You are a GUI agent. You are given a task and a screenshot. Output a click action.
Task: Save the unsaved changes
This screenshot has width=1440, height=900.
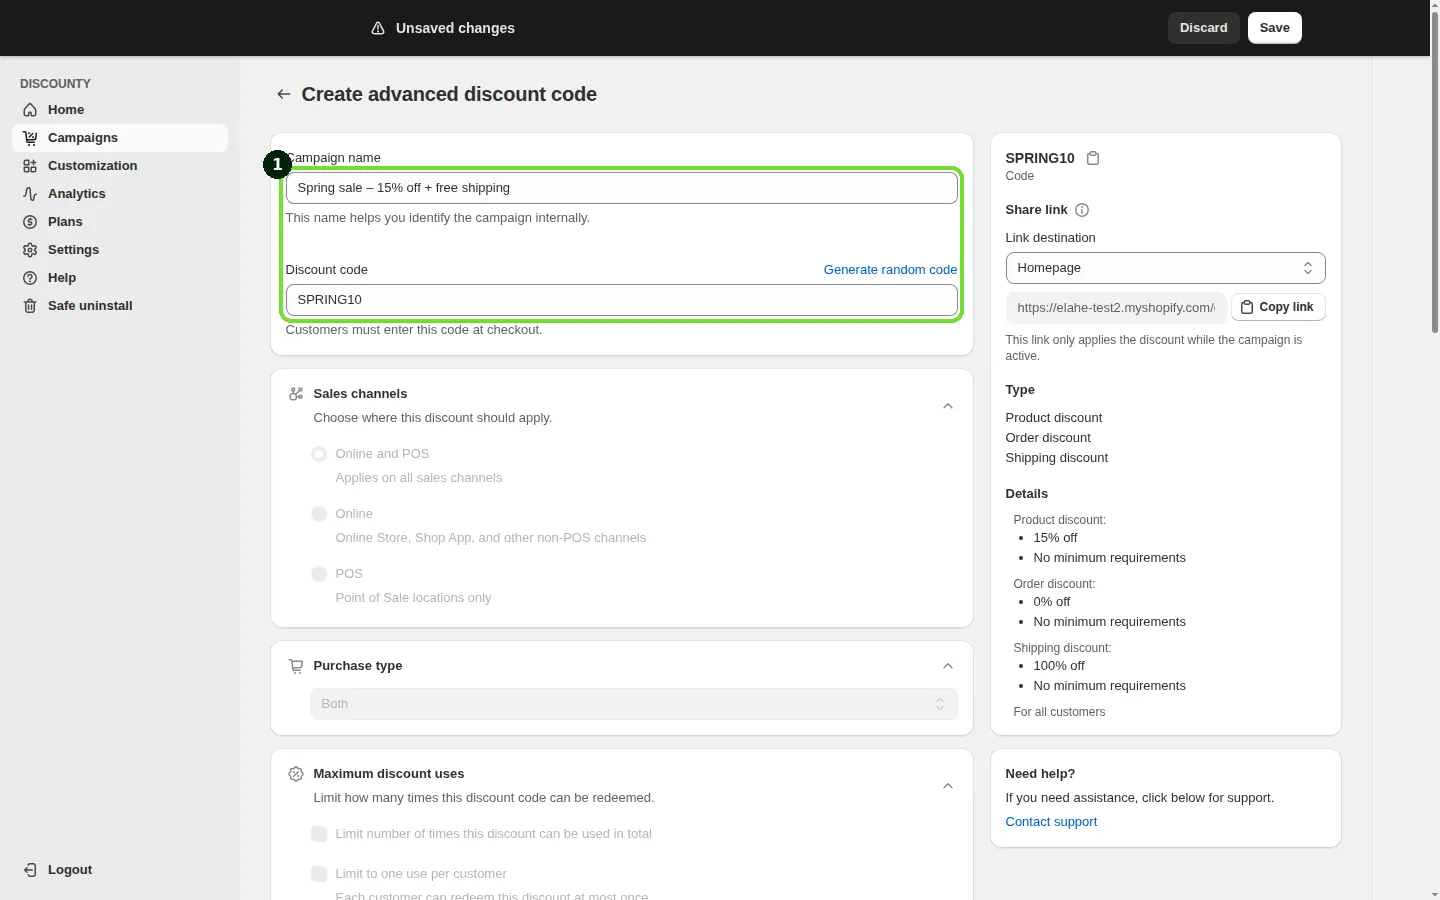tap(1275, 28)
